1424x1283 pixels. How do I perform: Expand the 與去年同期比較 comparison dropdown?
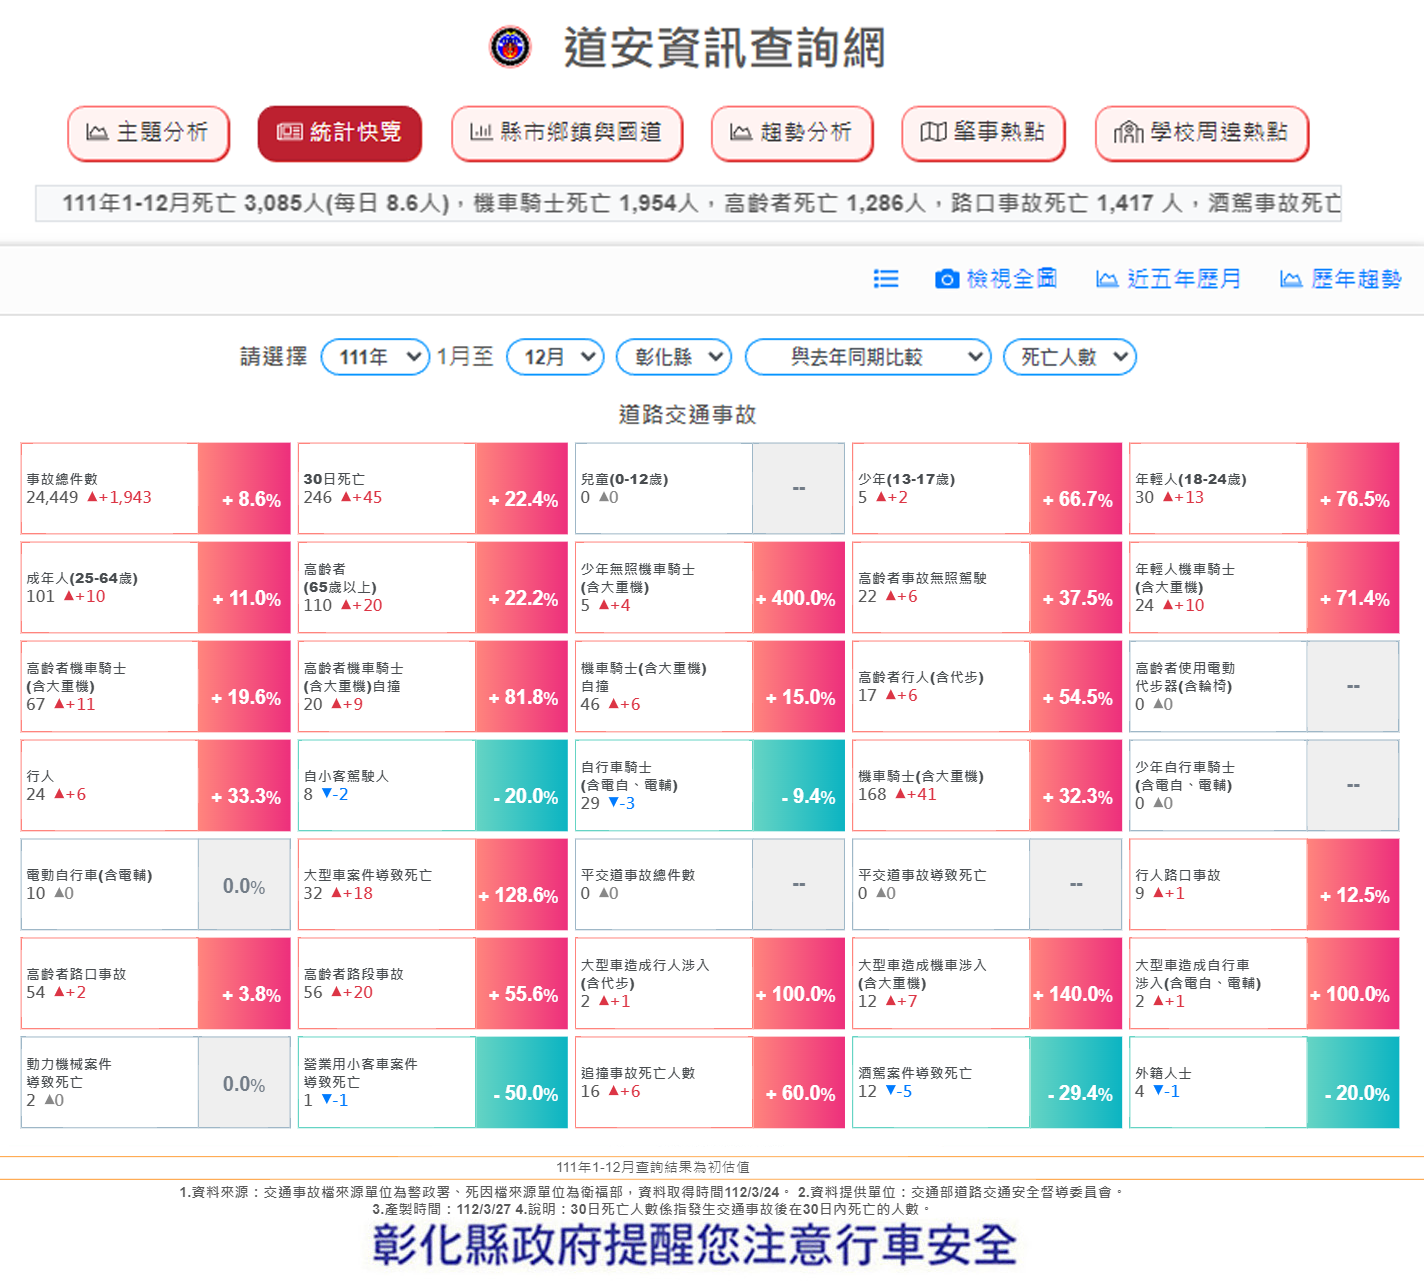point(867,357)
